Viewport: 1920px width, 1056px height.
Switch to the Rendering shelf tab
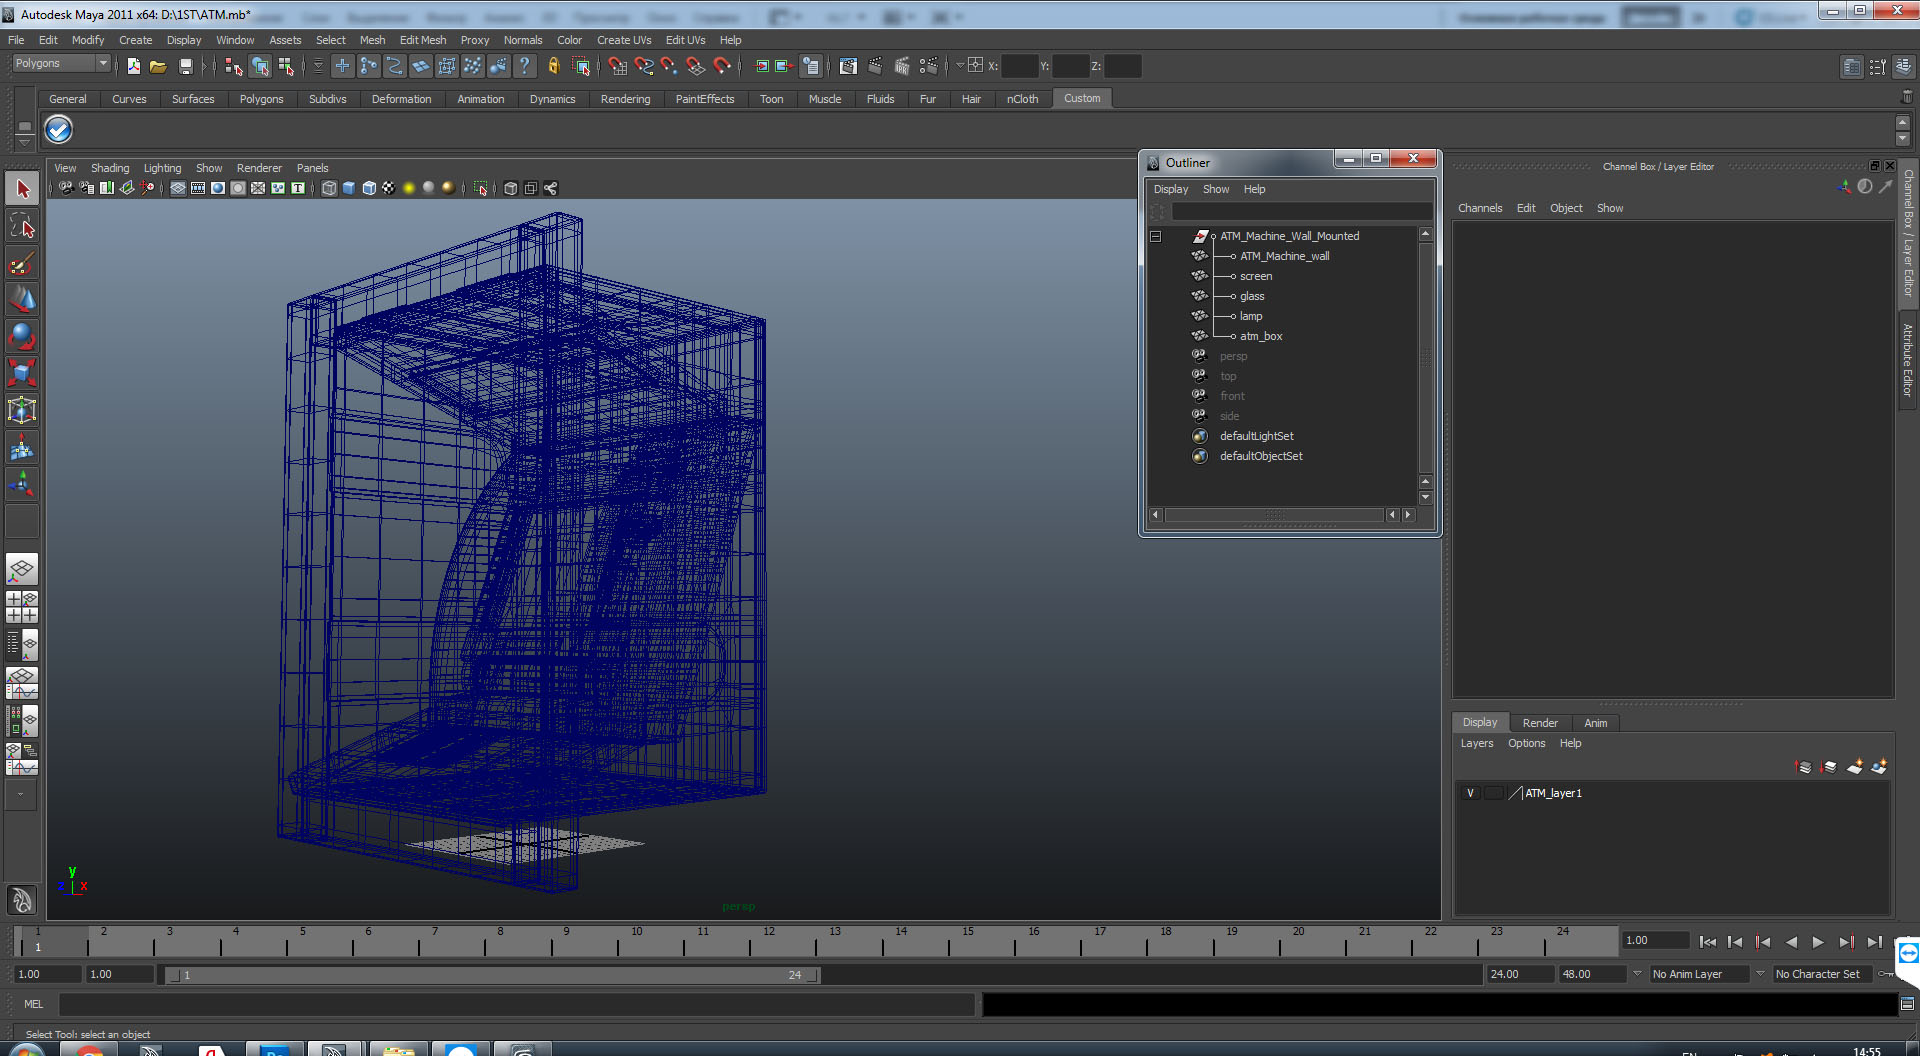tap(625, 99)
